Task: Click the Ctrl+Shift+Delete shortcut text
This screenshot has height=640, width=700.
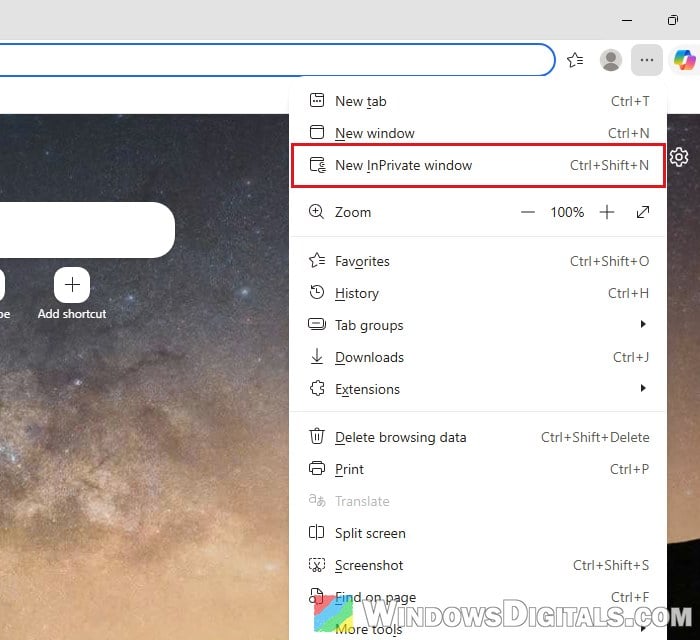Action: [x=595, y=437]
